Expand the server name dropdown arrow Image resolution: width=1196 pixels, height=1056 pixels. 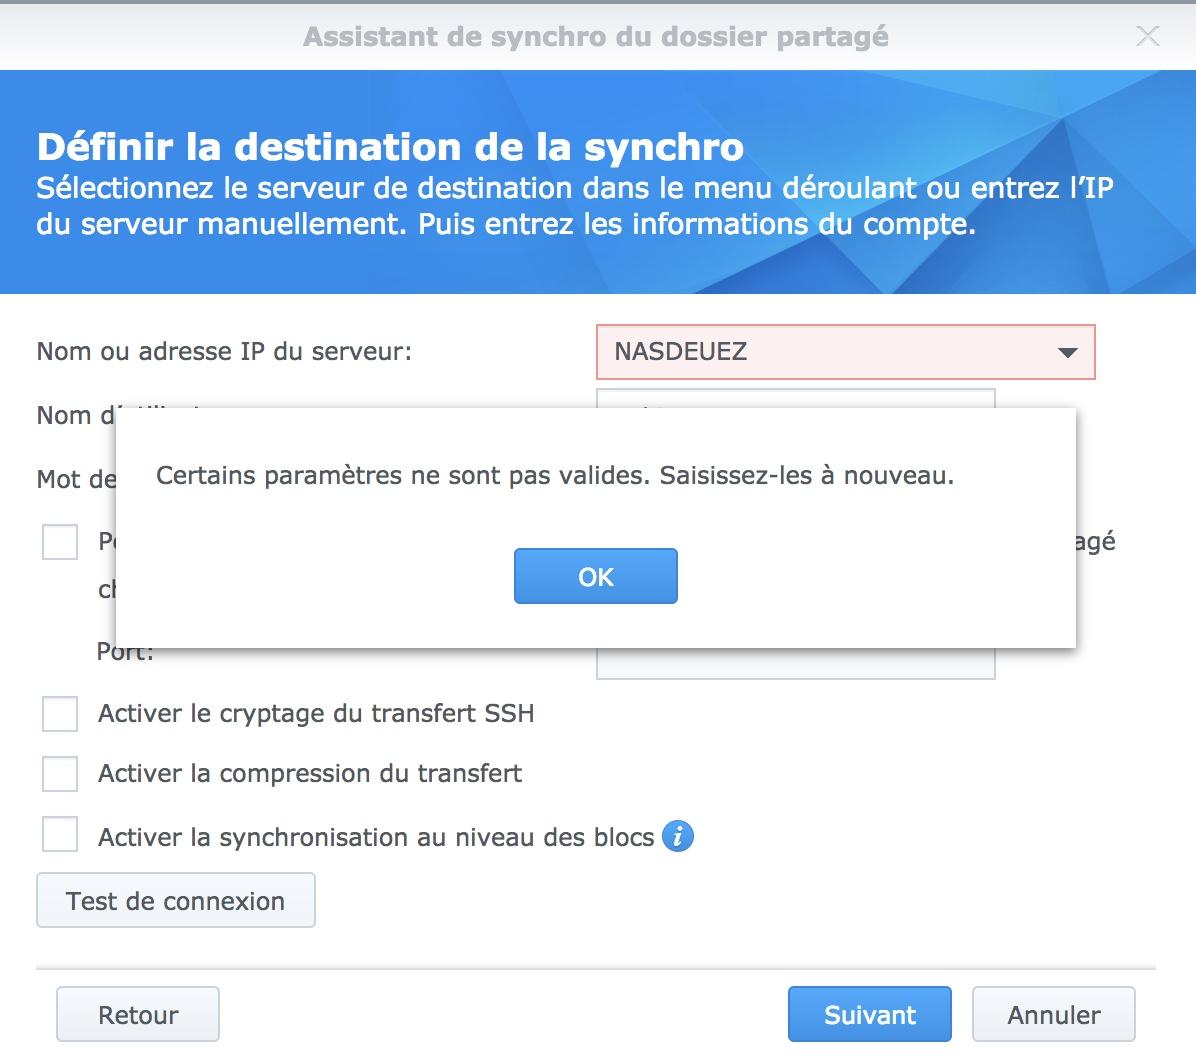tap(1067, 352)
